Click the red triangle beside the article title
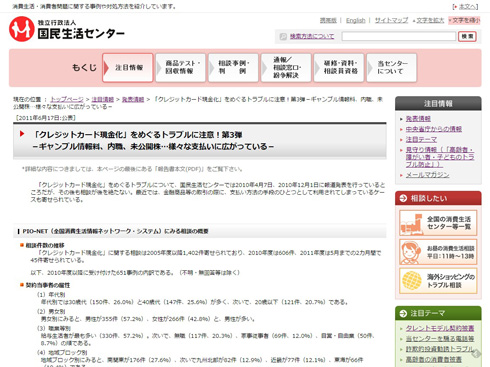Viewport: 490px width, 367px height. [x=22, y=134]
